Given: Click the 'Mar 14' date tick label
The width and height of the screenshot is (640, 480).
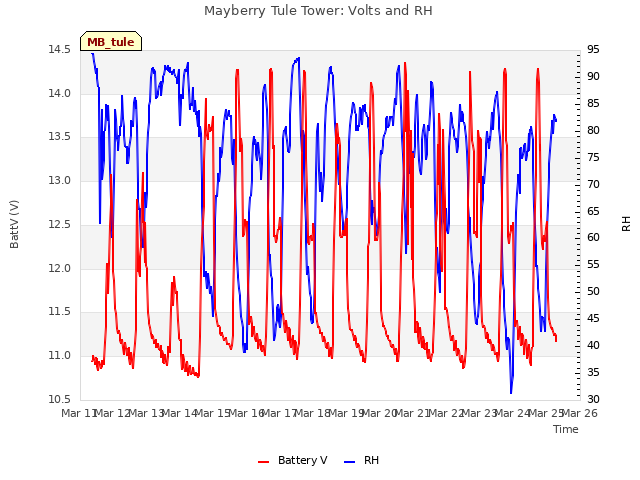Looking at the screenshot, I should [180, 413].
